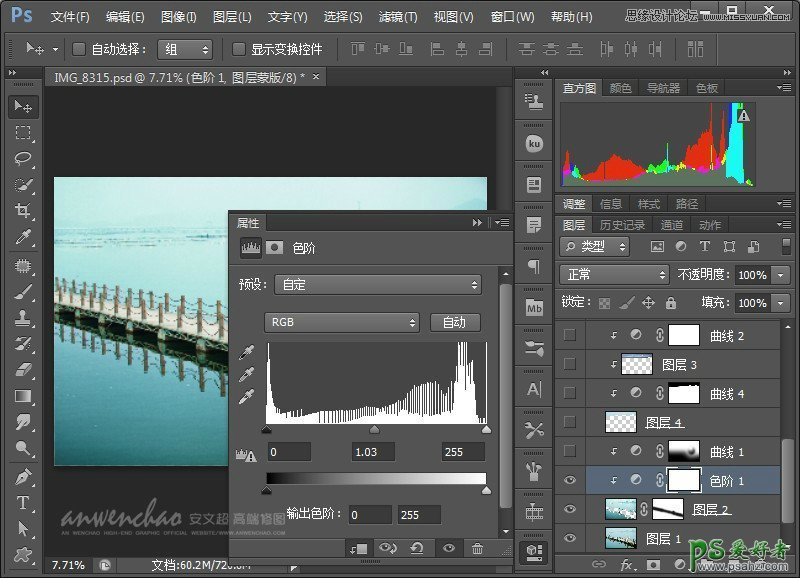Screen dimensions: 800x578
Task: Open the 预设 preset dropdown
Action: point(378,285)
